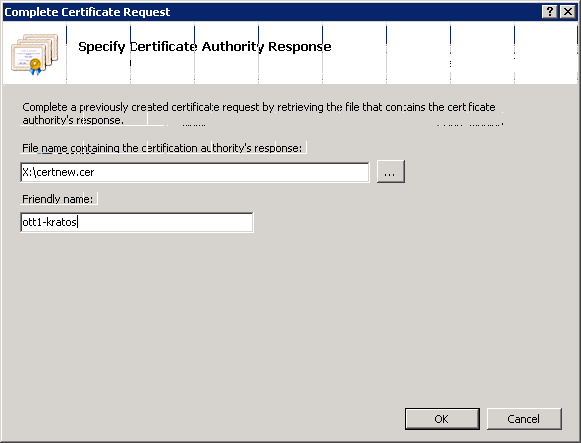The width and height of the screenshot is (581, 443).
Task: Focus the Friendly name text field
Action: click(x=137, y=222)
